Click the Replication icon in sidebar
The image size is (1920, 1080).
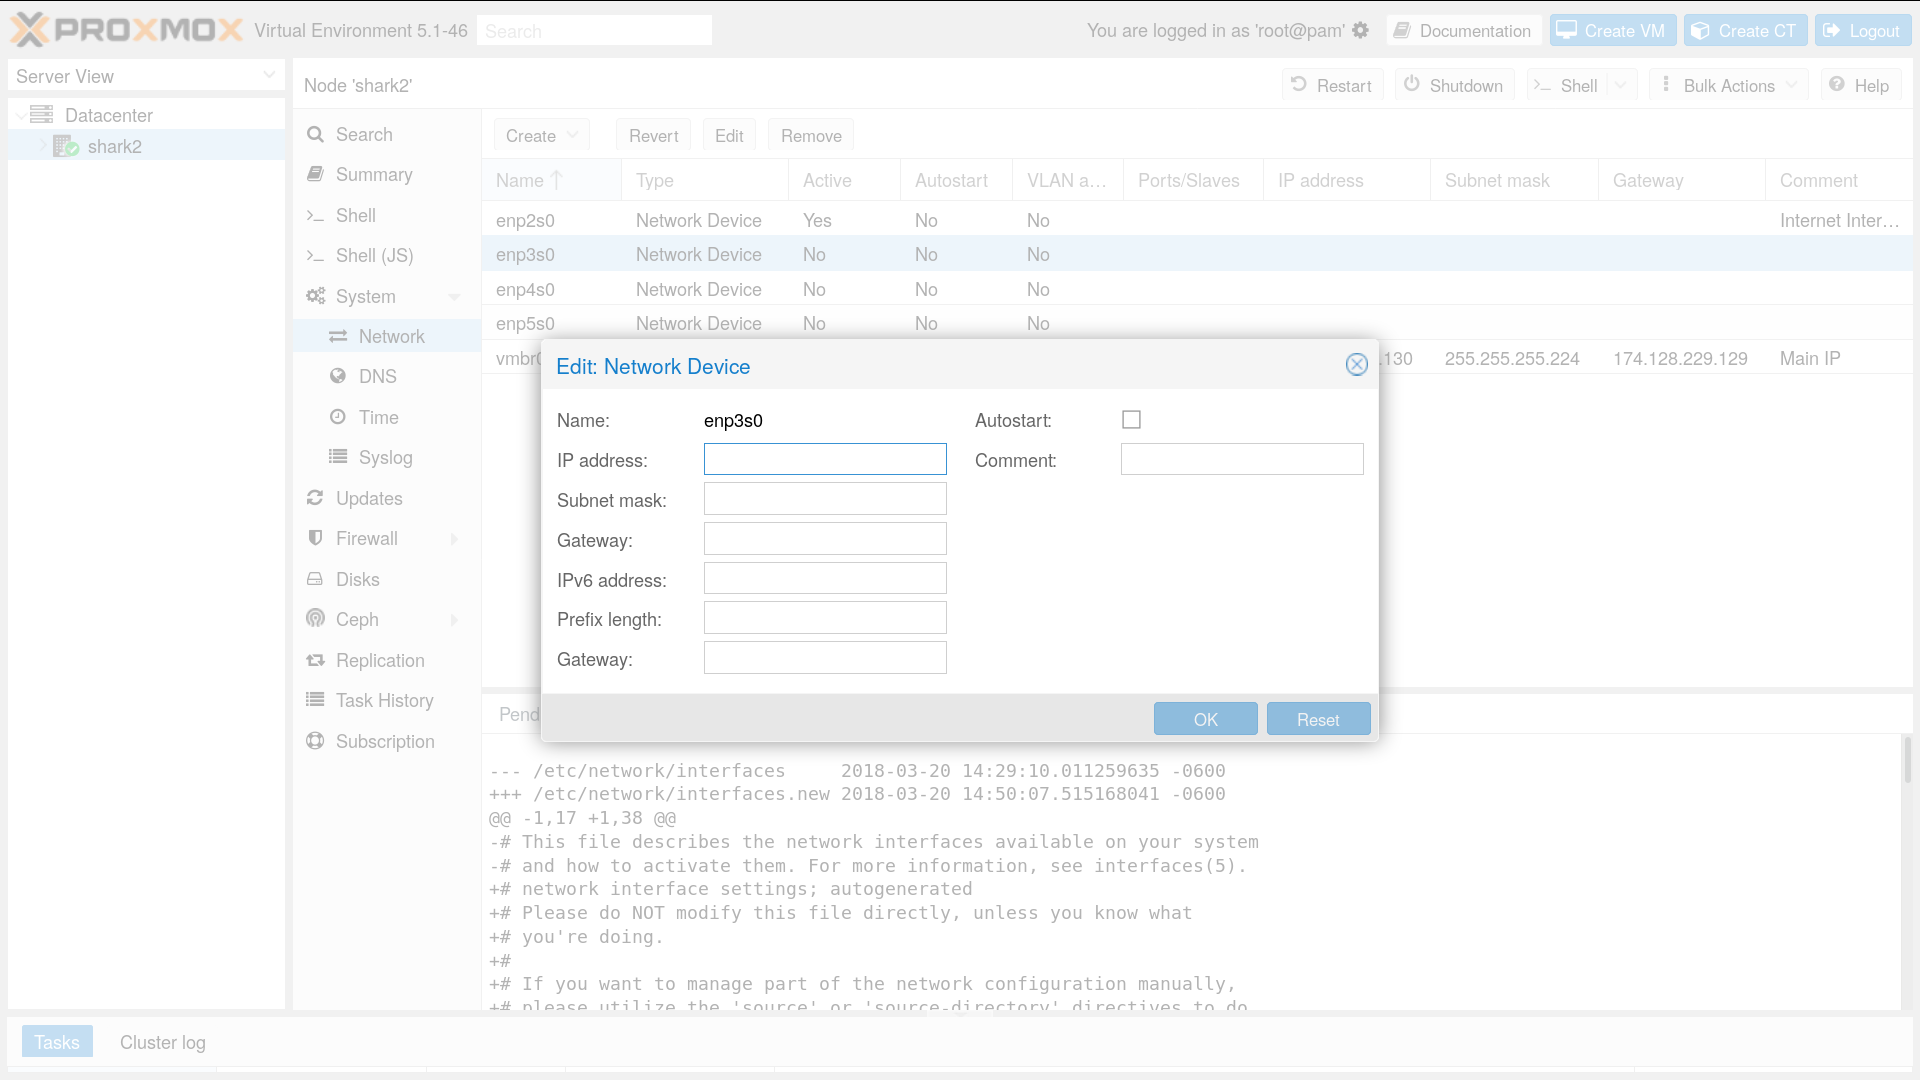(315, 660)
